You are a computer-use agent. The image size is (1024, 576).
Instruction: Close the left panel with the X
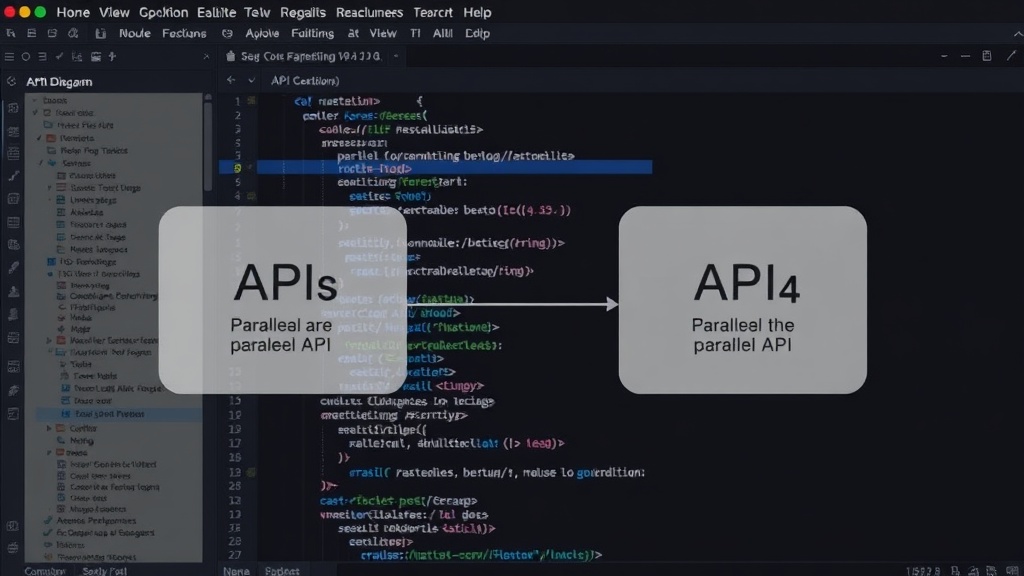click(x=206, y=57)
